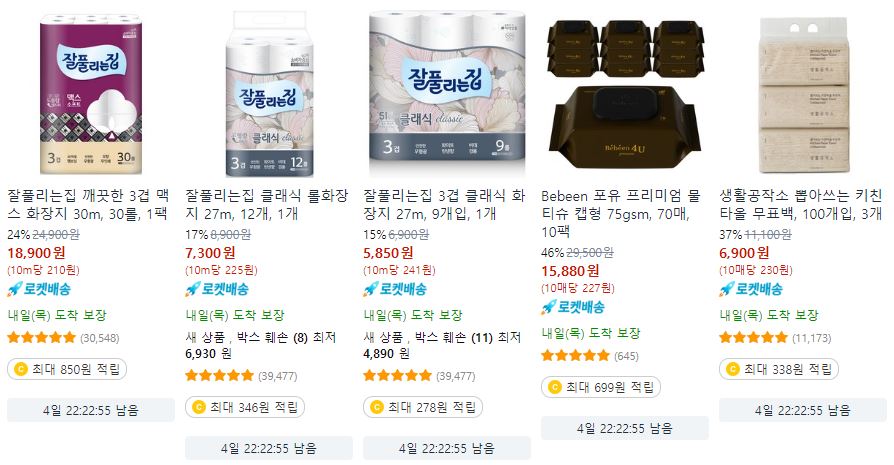Image resolution: width=894 pixels, height=465 pixels.
Task: Click the 박스 훼손 (11) 최저 4,890 원 offer
Action: point(442,345)
